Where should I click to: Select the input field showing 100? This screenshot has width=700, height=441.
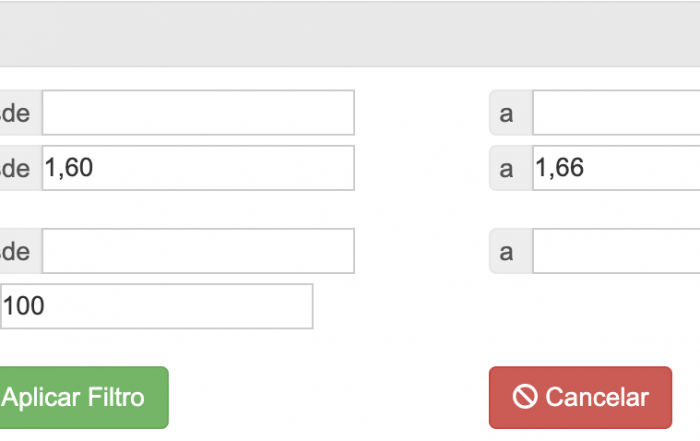(157, 306)
